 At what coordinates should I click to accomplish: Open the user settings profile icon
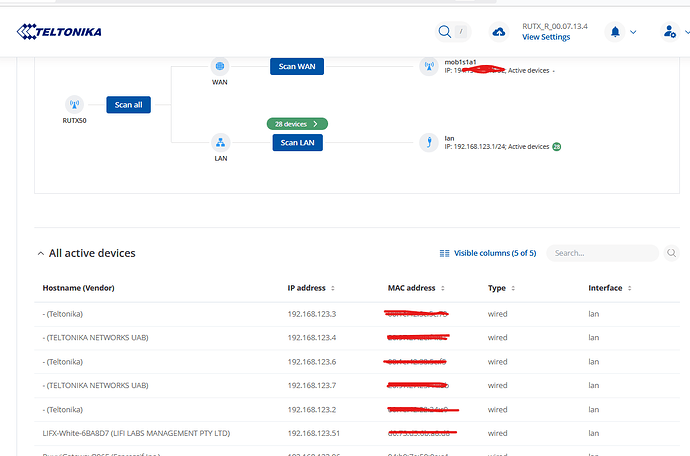tap(670, 32)
